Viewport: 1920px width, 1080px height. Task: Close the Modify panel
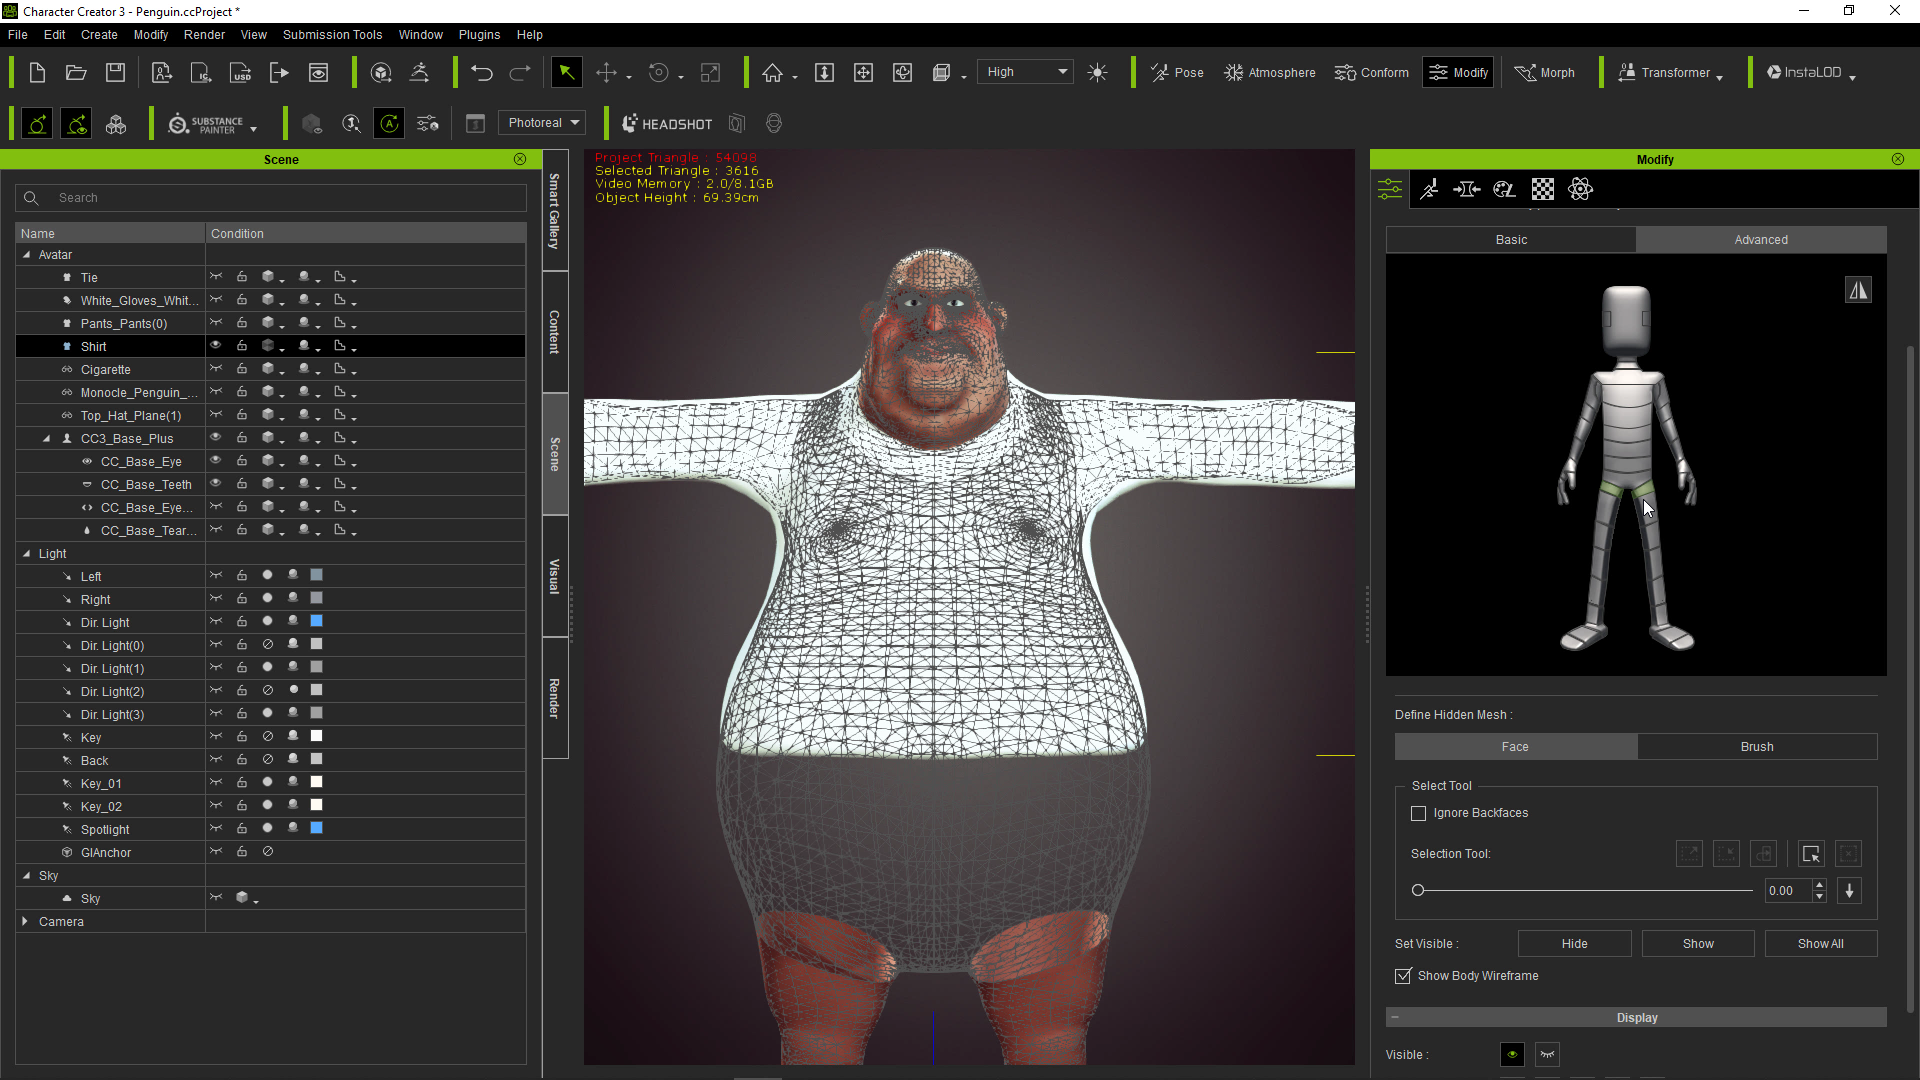1898,159
